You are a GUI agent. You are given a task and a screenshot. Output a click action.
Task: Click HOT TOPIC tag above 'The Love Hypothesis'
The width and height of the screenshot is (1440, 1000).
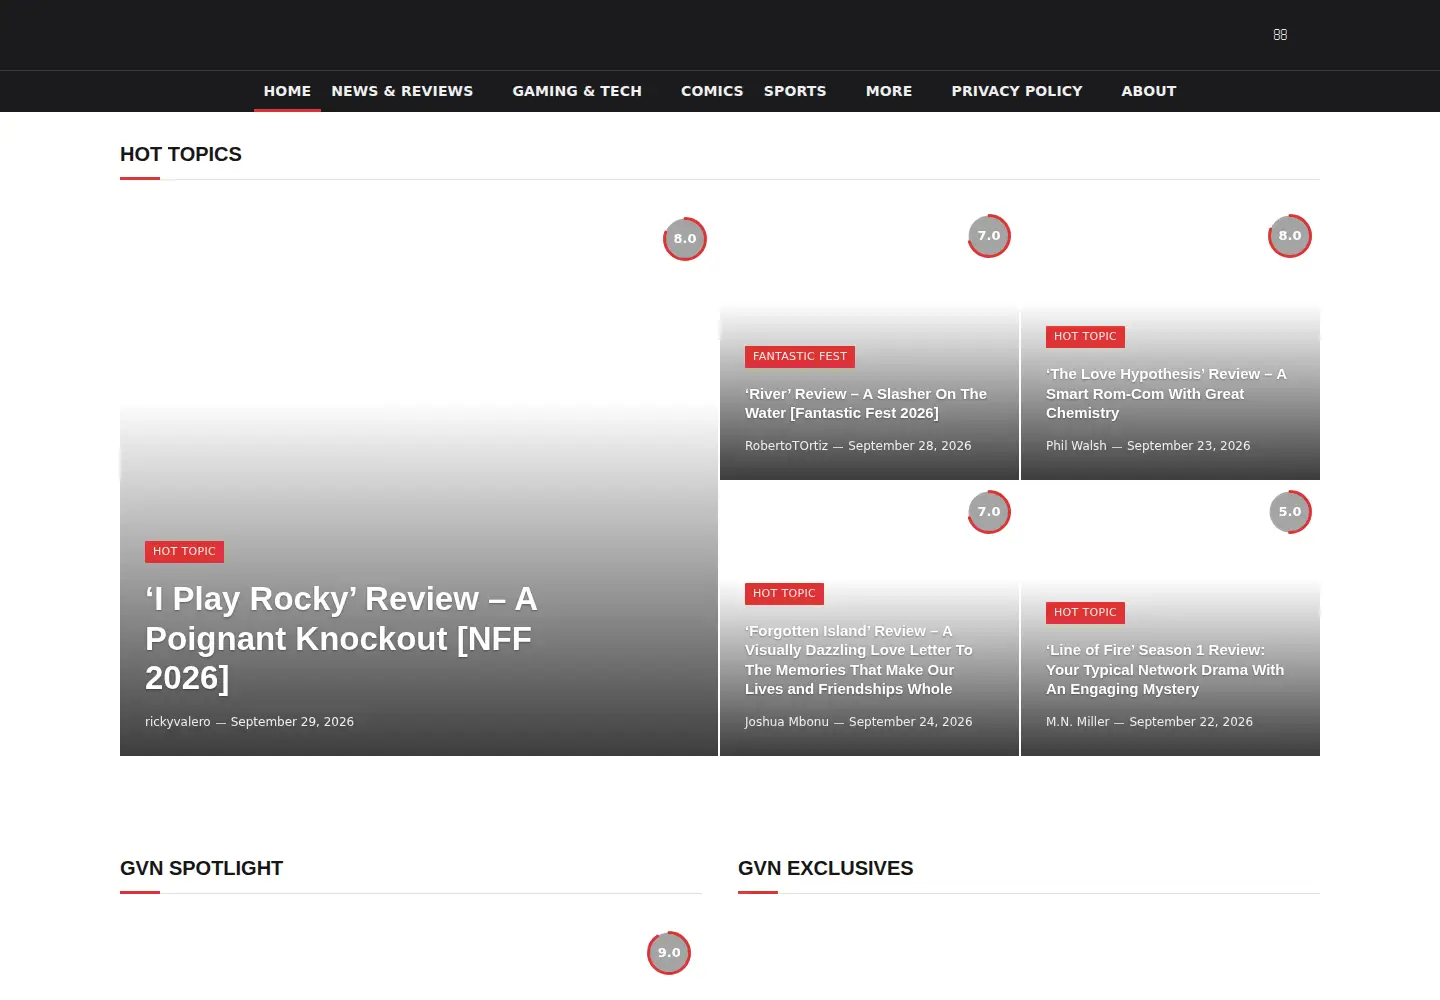coord(1085,337)
